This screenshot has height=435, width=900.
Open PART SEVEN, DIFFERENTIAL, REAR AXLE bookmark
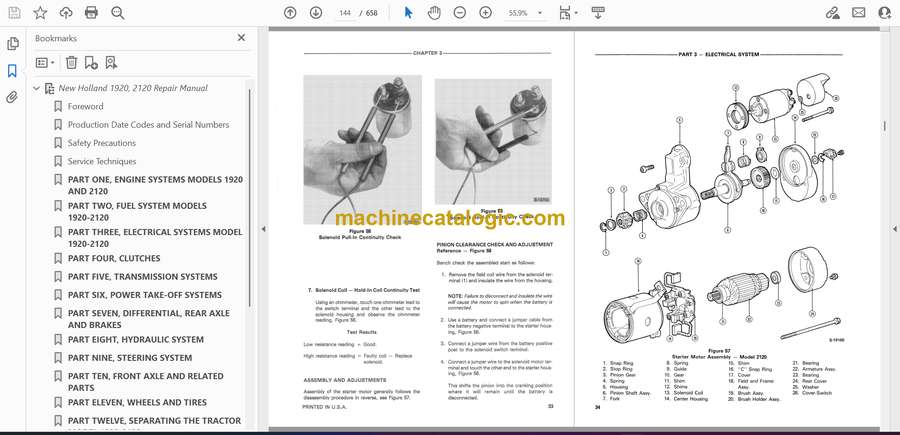click(x=149, y=319)
